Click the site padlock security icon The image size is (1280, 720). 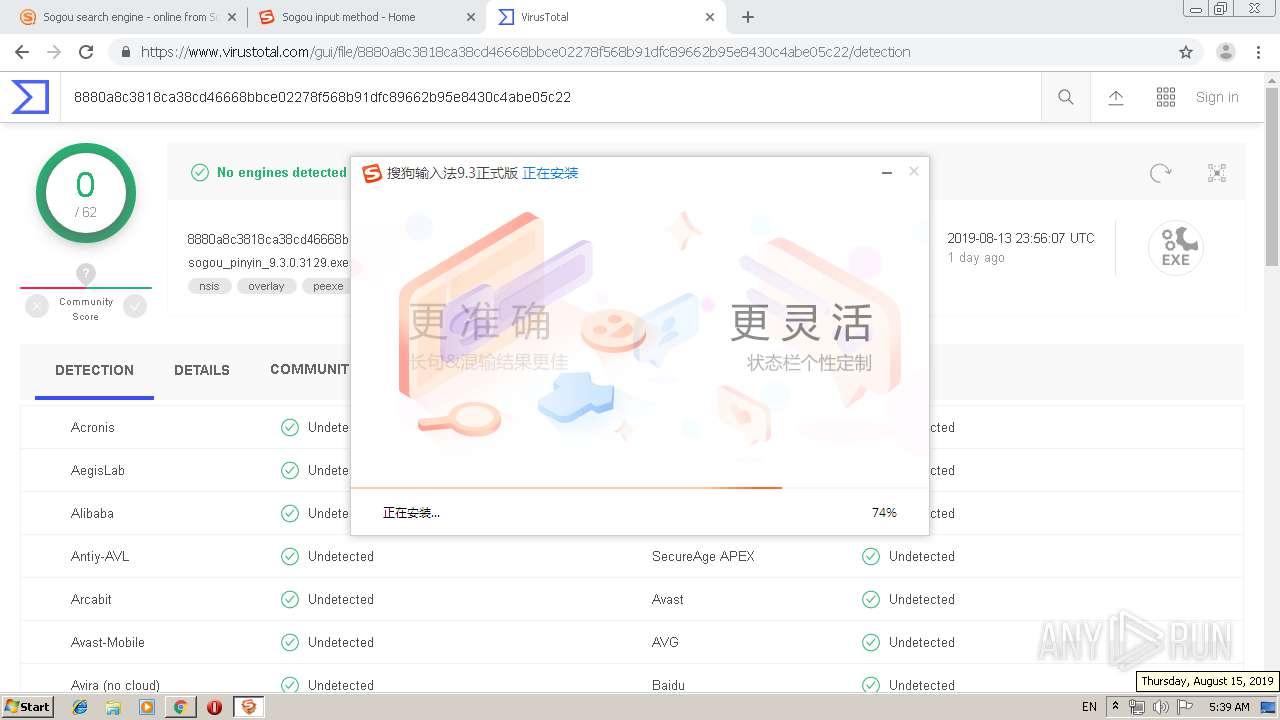tap(124, 52)
